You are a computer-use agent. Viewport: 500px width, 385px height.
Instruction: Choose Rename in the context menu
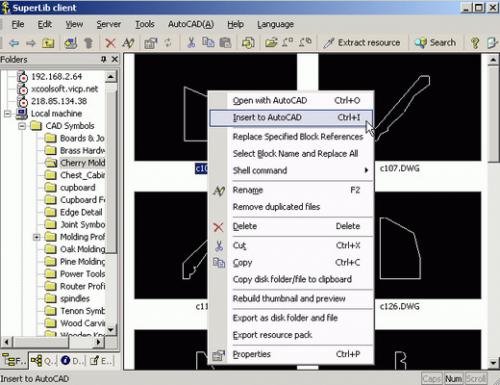pyautogui.click(x=291, y=190)
